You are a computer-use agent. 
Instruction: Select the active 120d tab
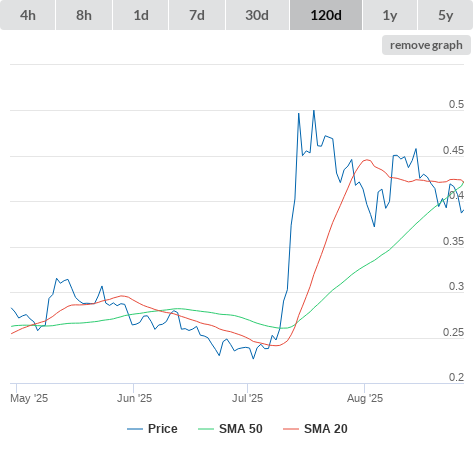coord(326,15)
